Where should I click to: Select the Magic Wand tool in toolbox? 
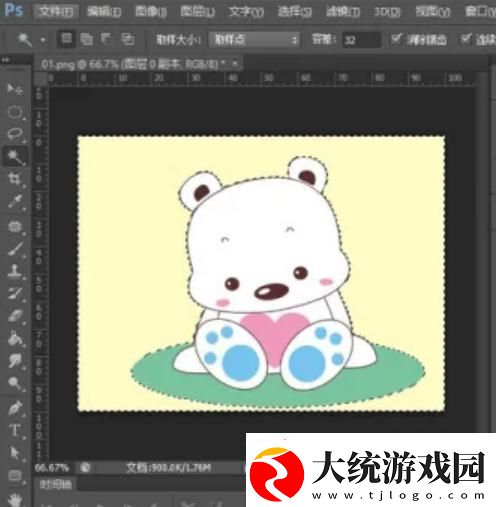click(15, 156)
